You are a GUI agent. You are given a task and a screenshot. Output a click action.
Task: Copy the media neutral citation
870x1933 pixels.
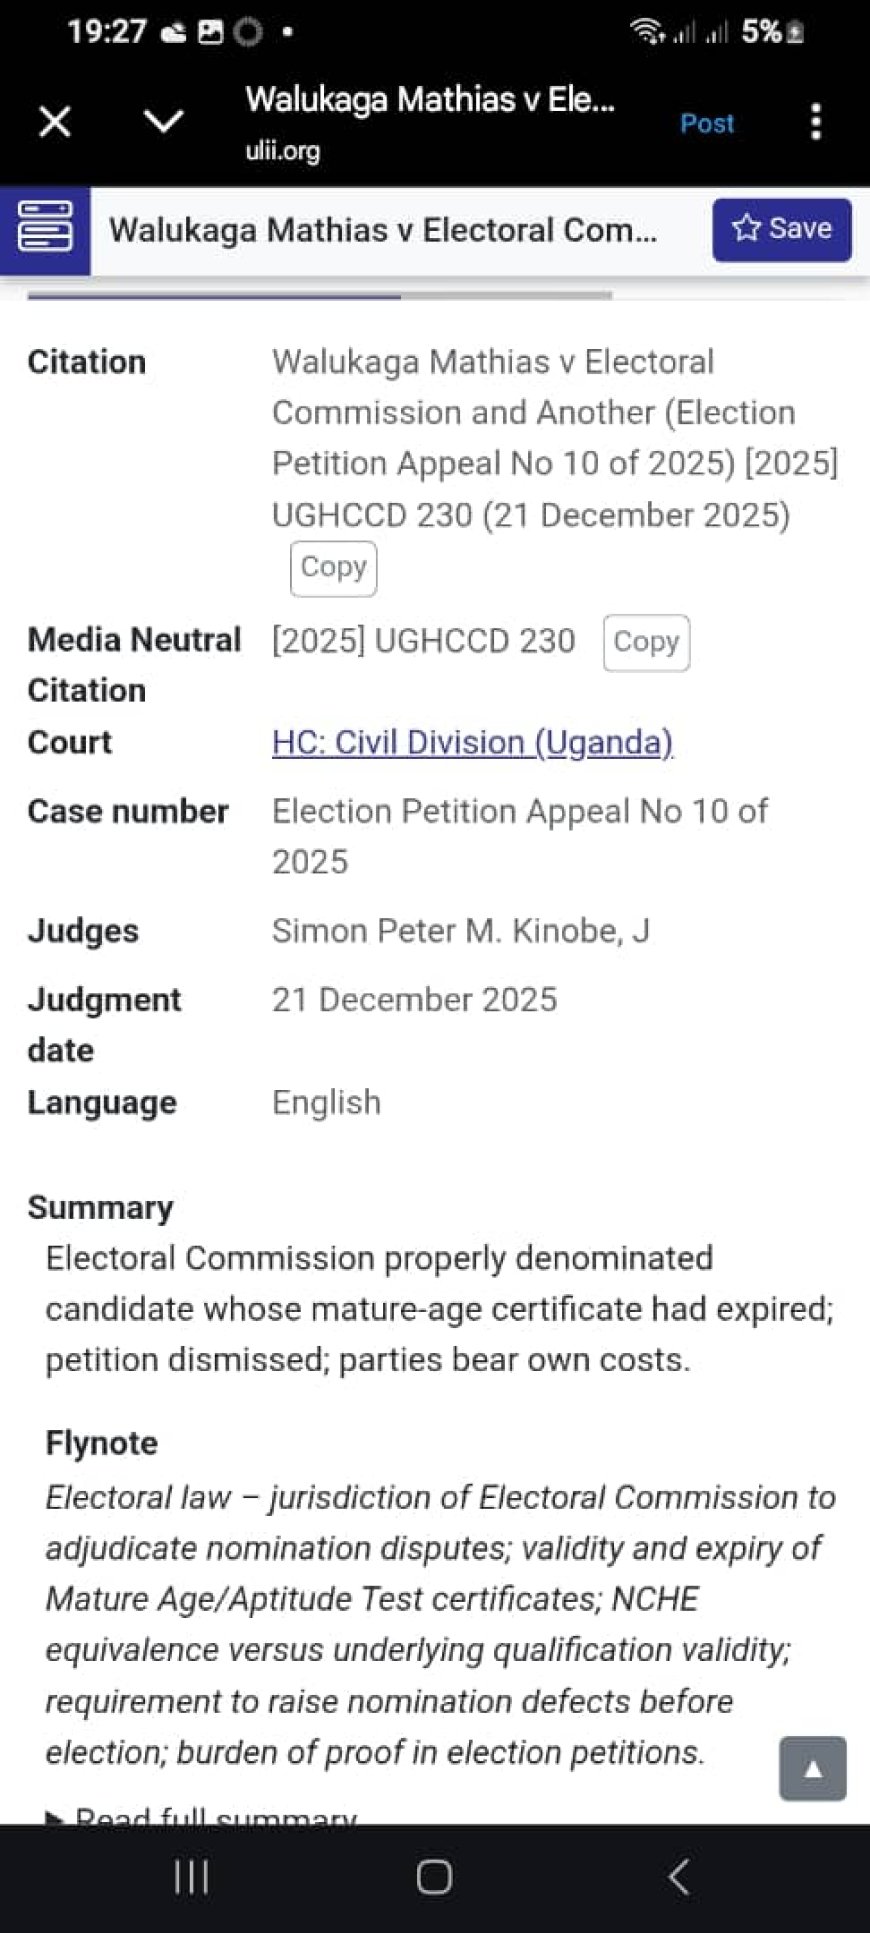646,642
